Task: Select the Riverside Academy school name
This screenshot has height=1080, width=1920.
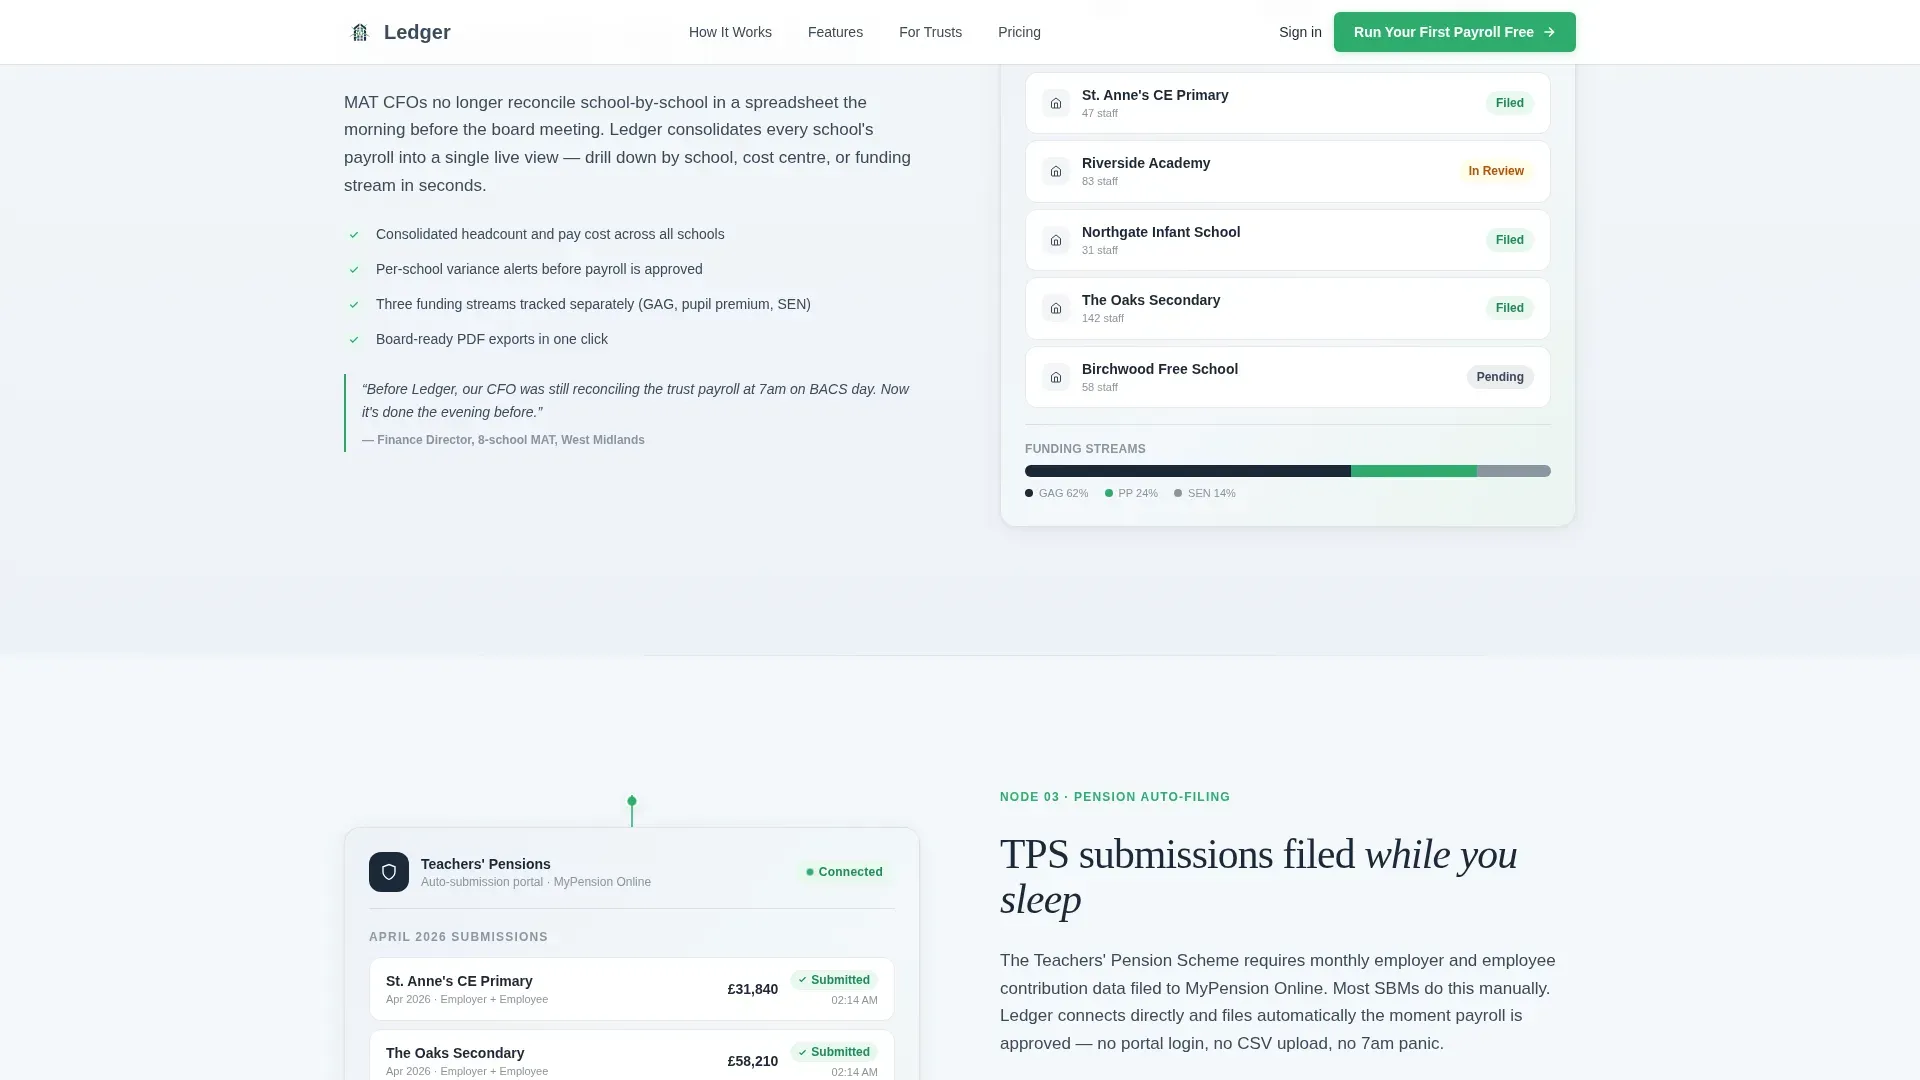Action: [1146, 163]
